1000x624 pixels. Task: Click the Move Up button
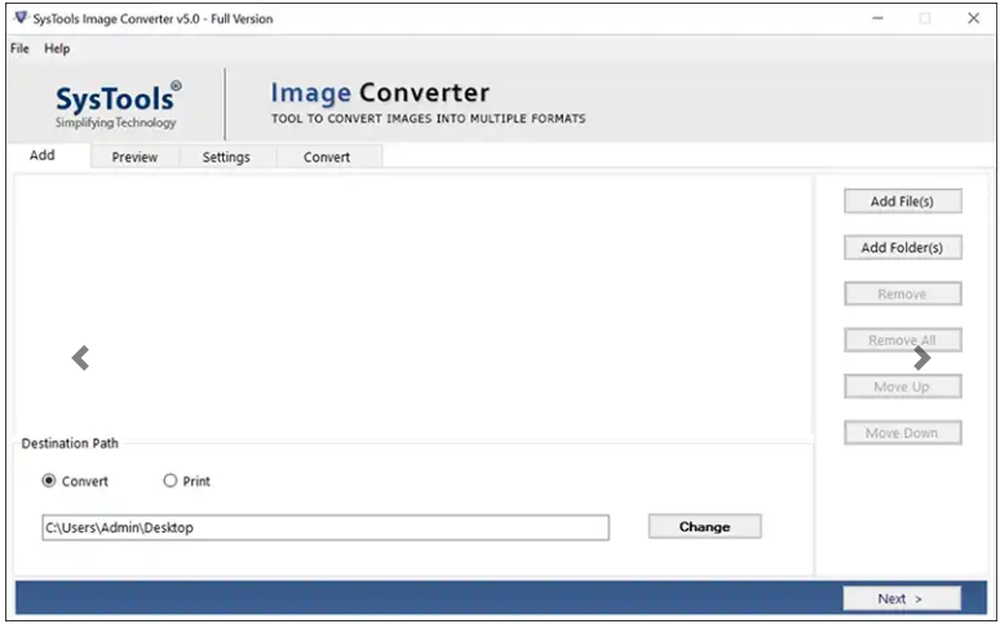pyautogui.click(x=902, y=387)
